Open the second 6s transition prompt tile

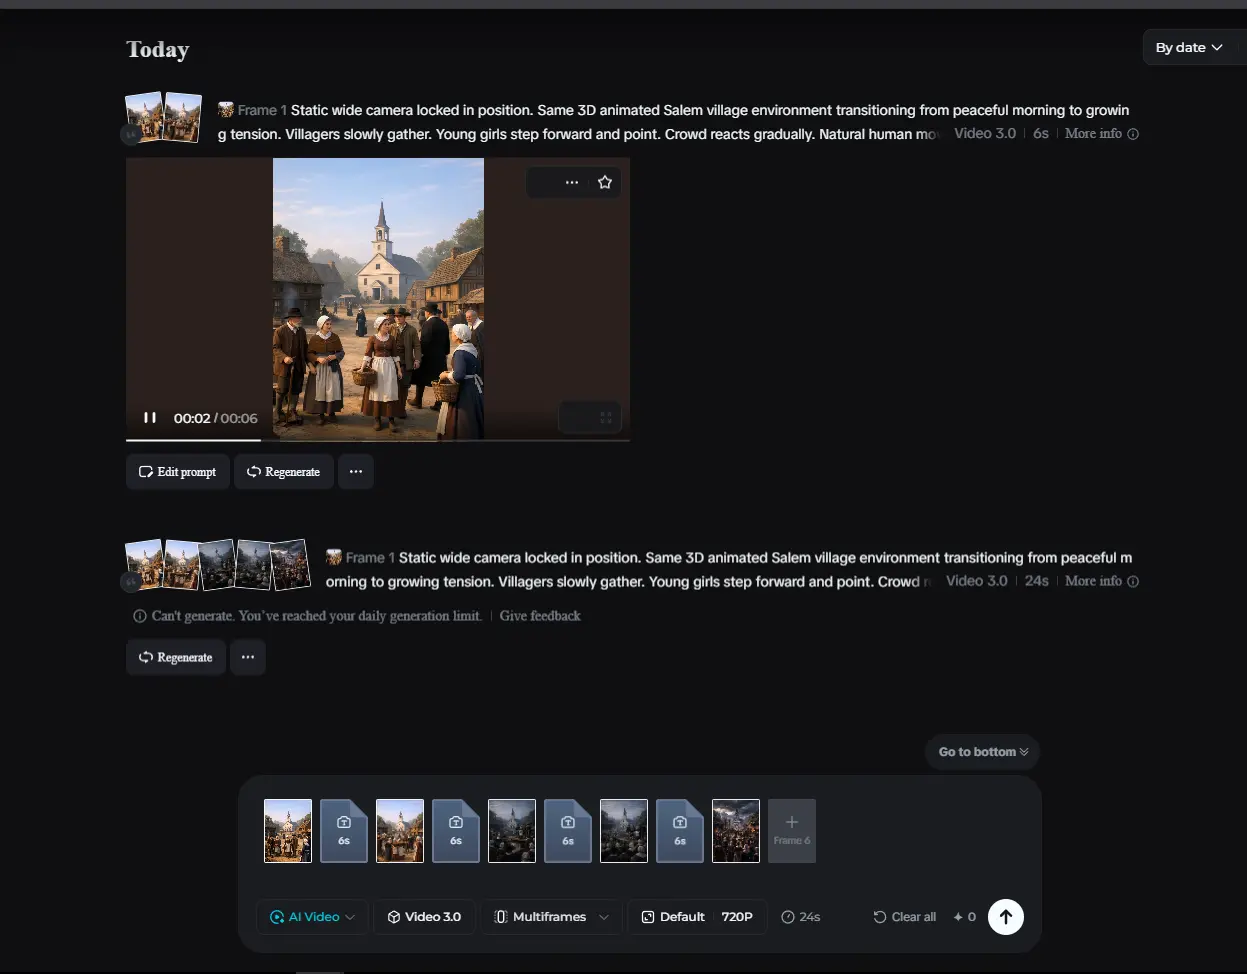[x=456, y=830]
